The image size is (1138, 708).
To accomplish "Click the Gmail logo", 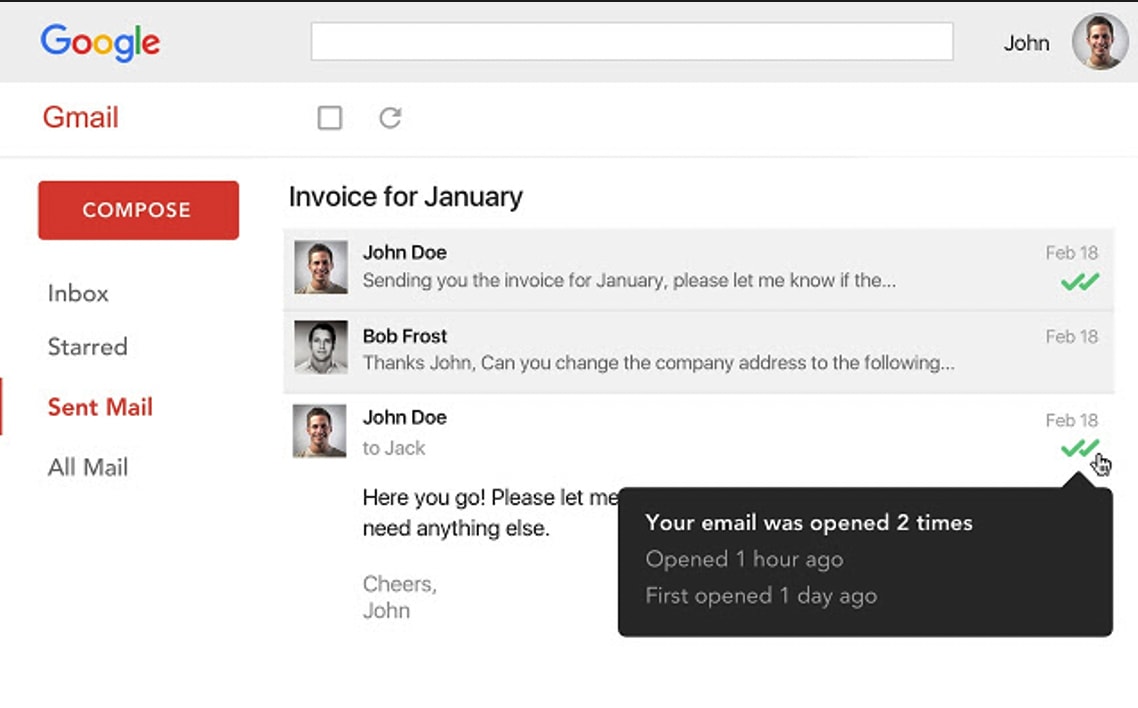I will 82,117.
